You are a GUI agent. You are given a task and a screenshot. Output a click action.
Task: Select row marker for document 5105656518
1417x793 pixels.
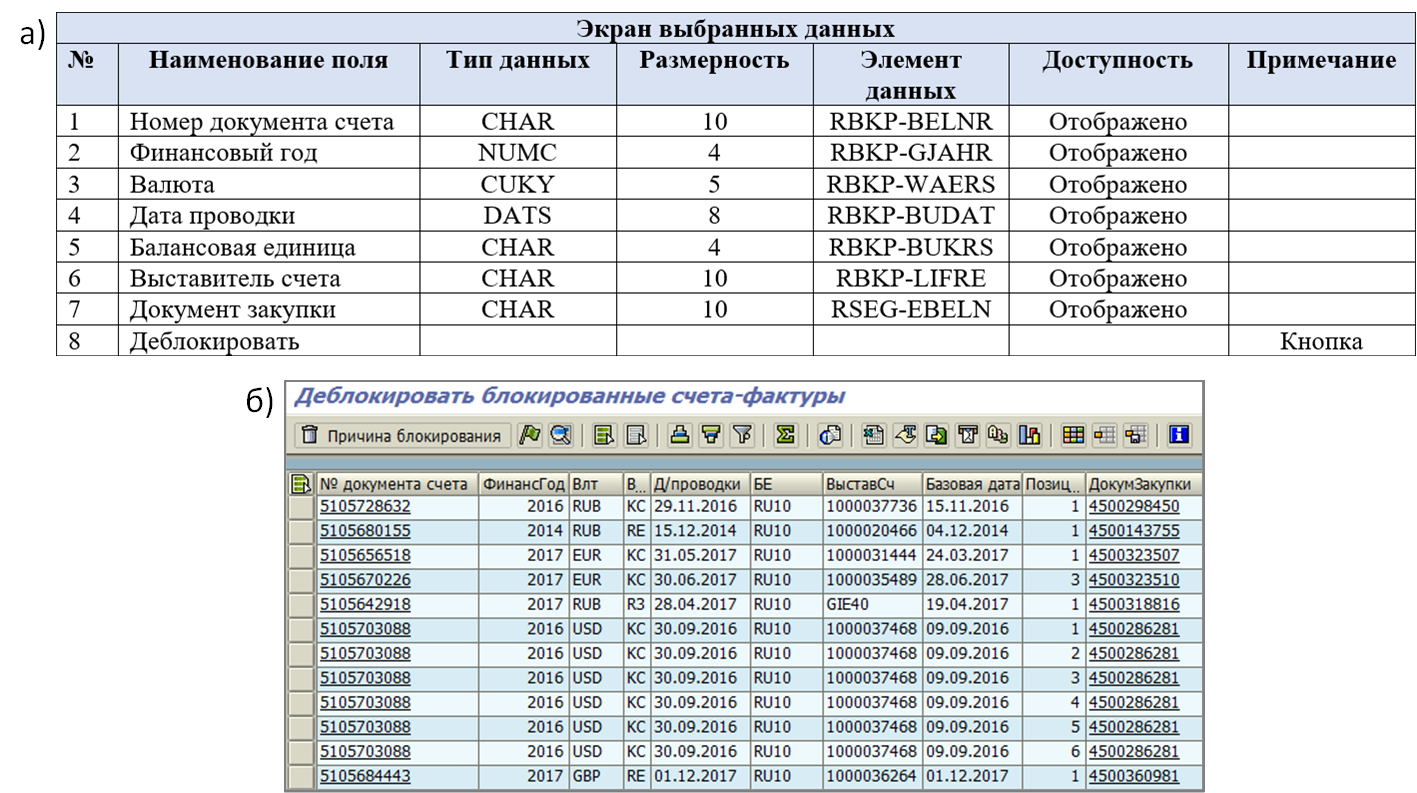pos(301,556)
